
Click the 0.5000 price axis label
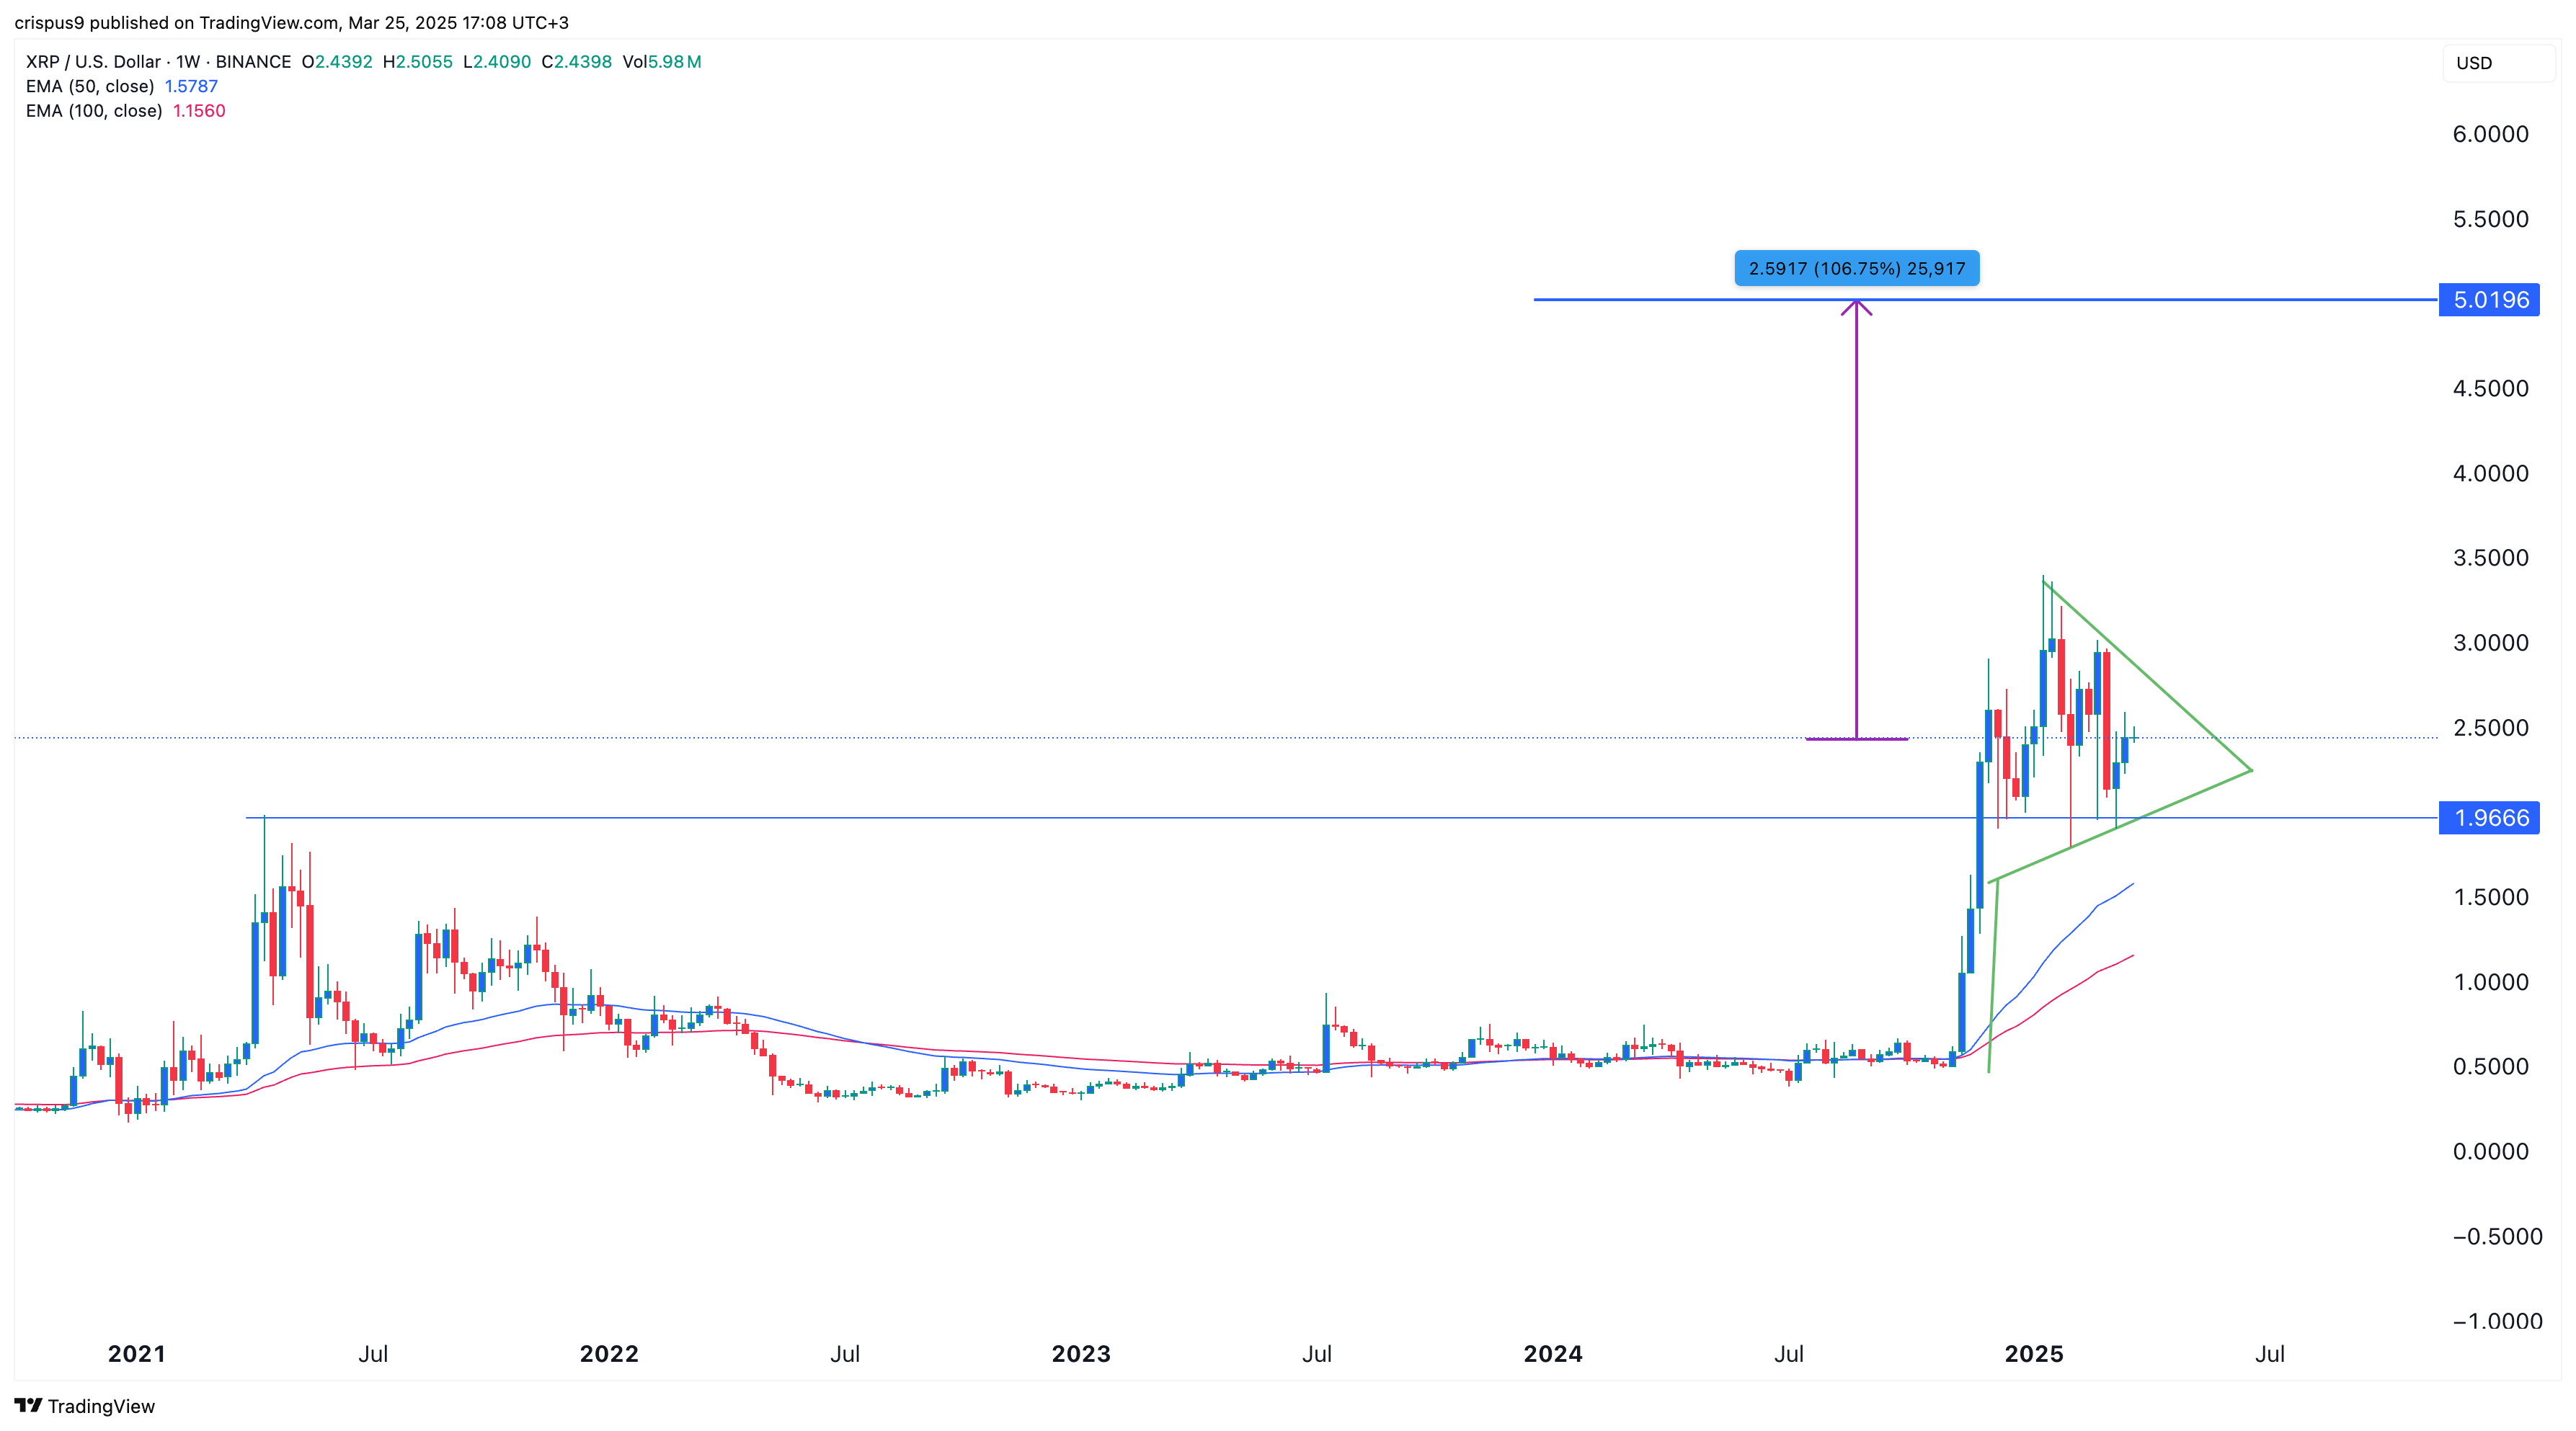[x=2490, y=1067]
